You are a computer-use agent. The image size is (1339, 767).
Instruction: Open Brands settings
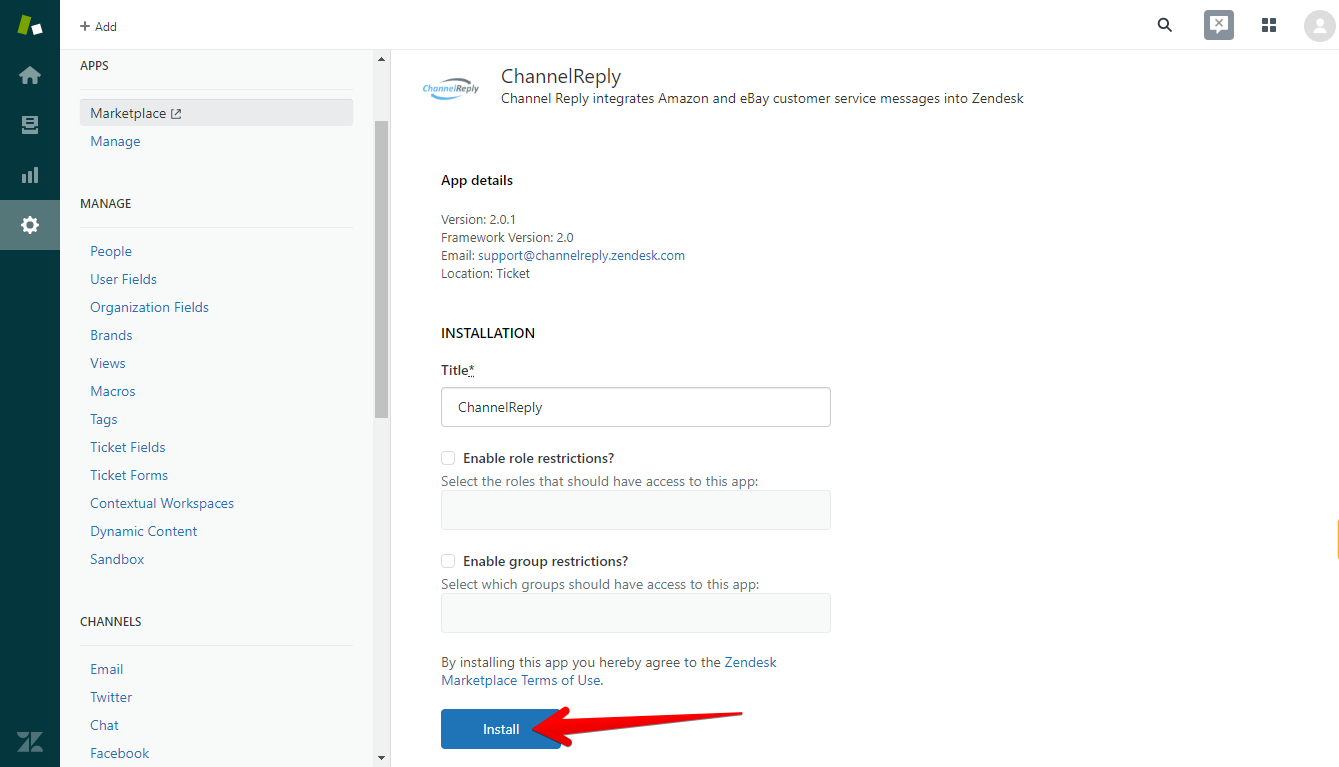111,335
